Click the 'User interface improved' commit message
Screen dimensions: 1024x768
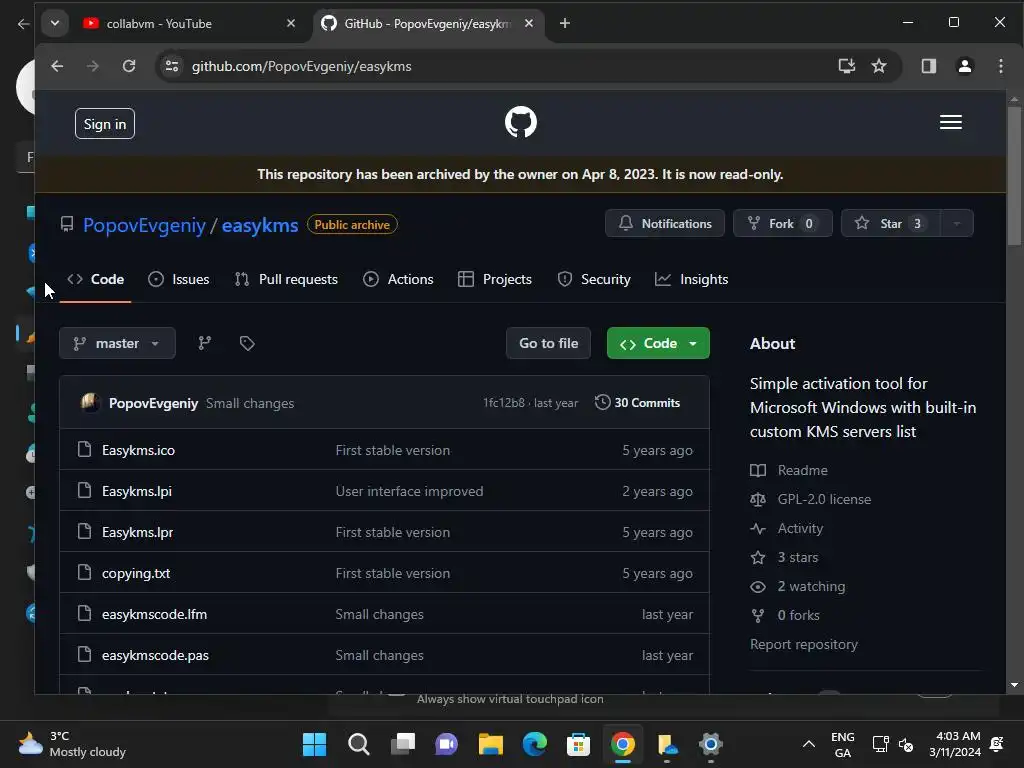409,491
